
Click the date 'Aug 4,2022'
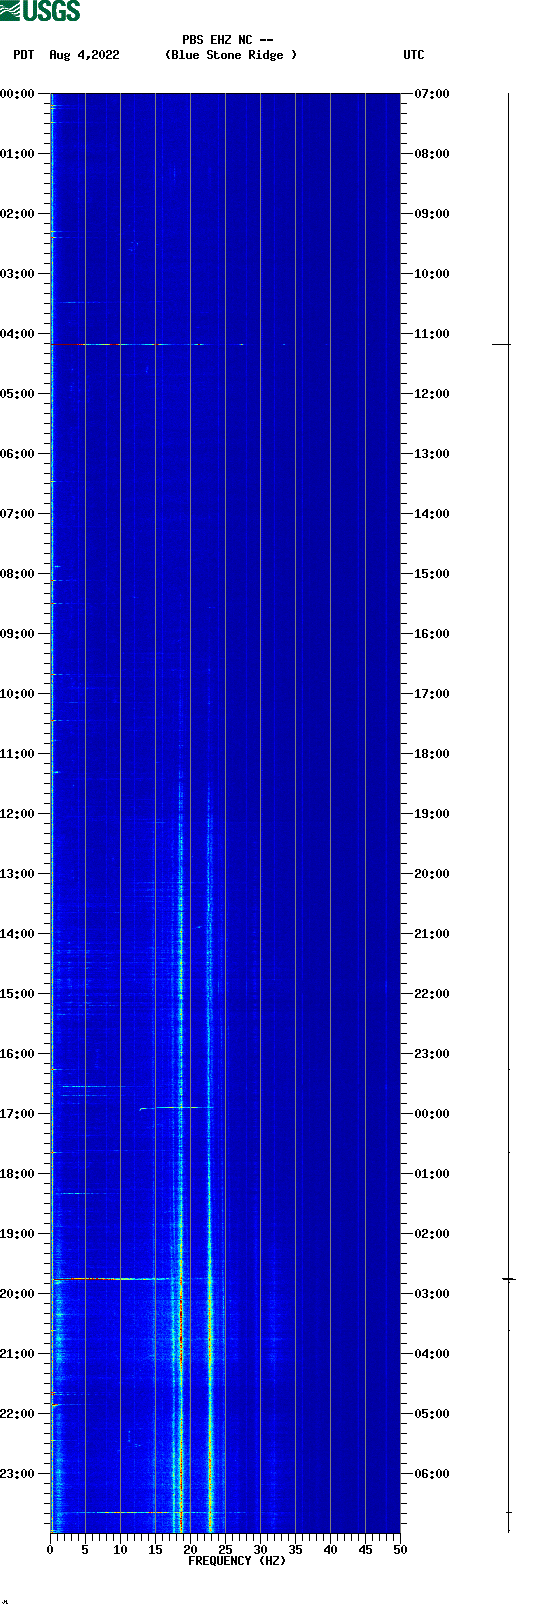click(x=84, y=55)
